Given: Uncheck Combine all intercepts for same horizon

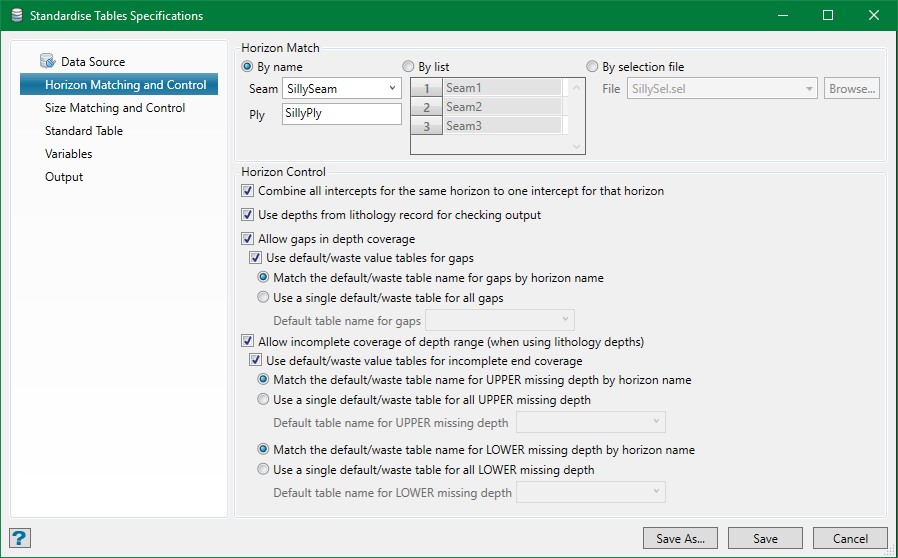Looking at the screenshot, I should [249, 190].
